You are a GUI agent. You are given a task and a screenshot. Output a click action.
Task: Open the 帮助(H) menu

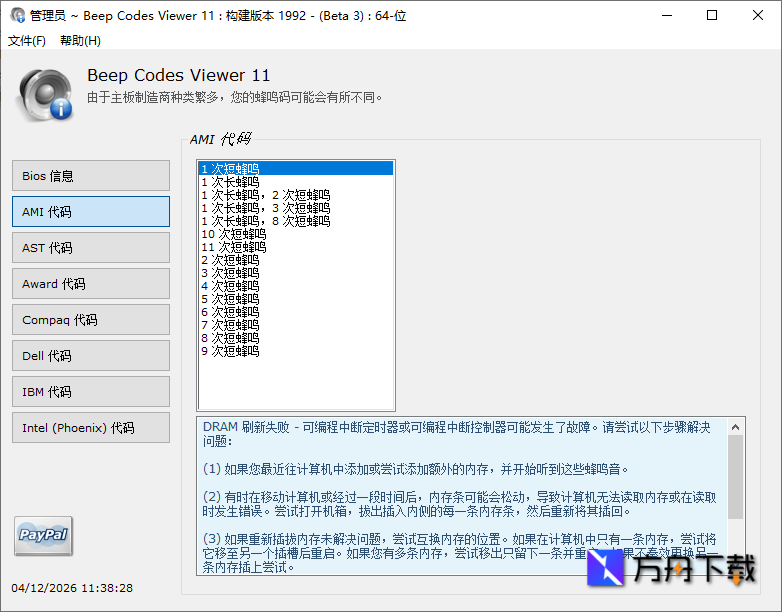click(80, 40)
